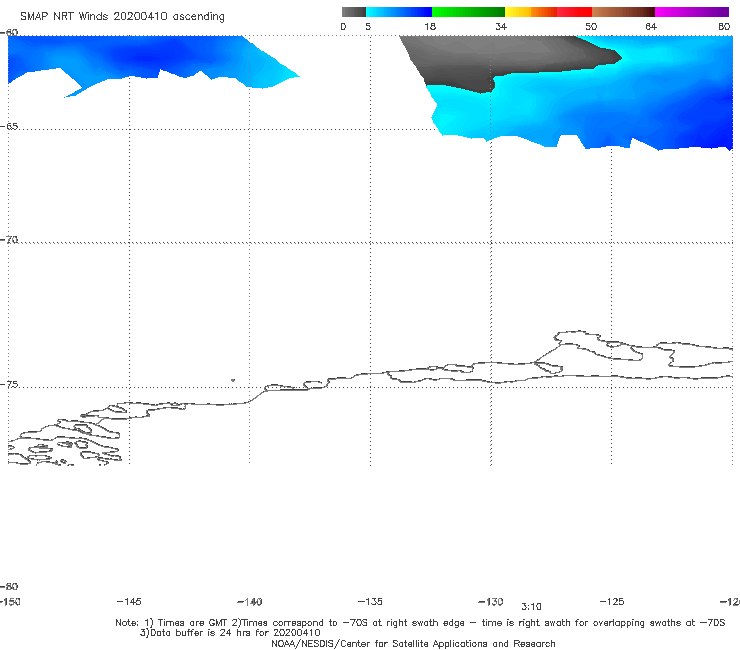Click the longitude label '-145'
This screenshot has height=650, width=740.
pos(129,601)
